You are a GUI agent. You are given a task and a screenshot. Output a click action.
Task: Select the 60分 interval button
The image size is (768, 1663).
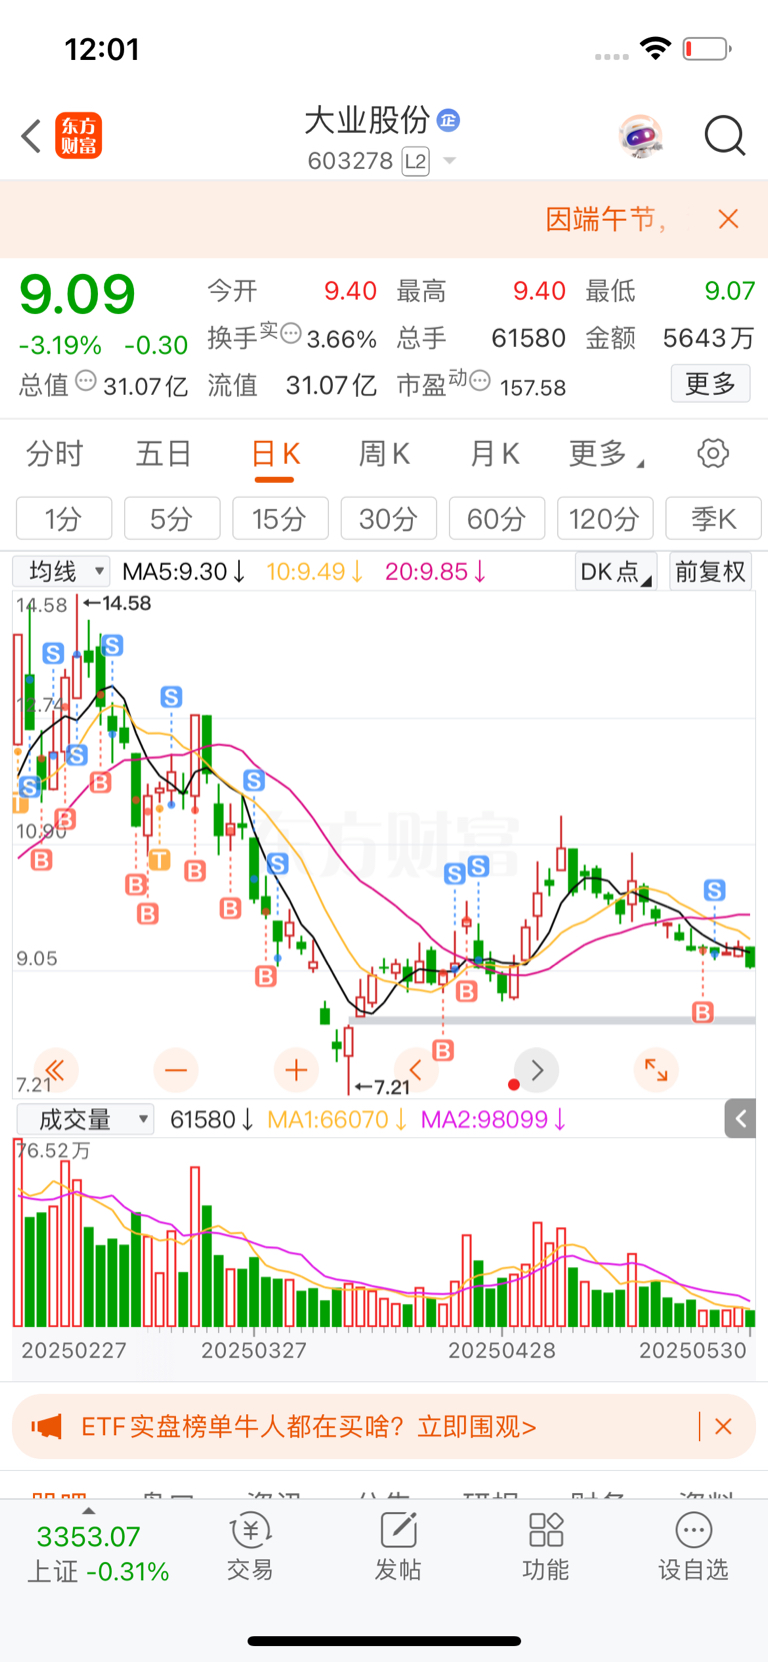pos(496,519)
